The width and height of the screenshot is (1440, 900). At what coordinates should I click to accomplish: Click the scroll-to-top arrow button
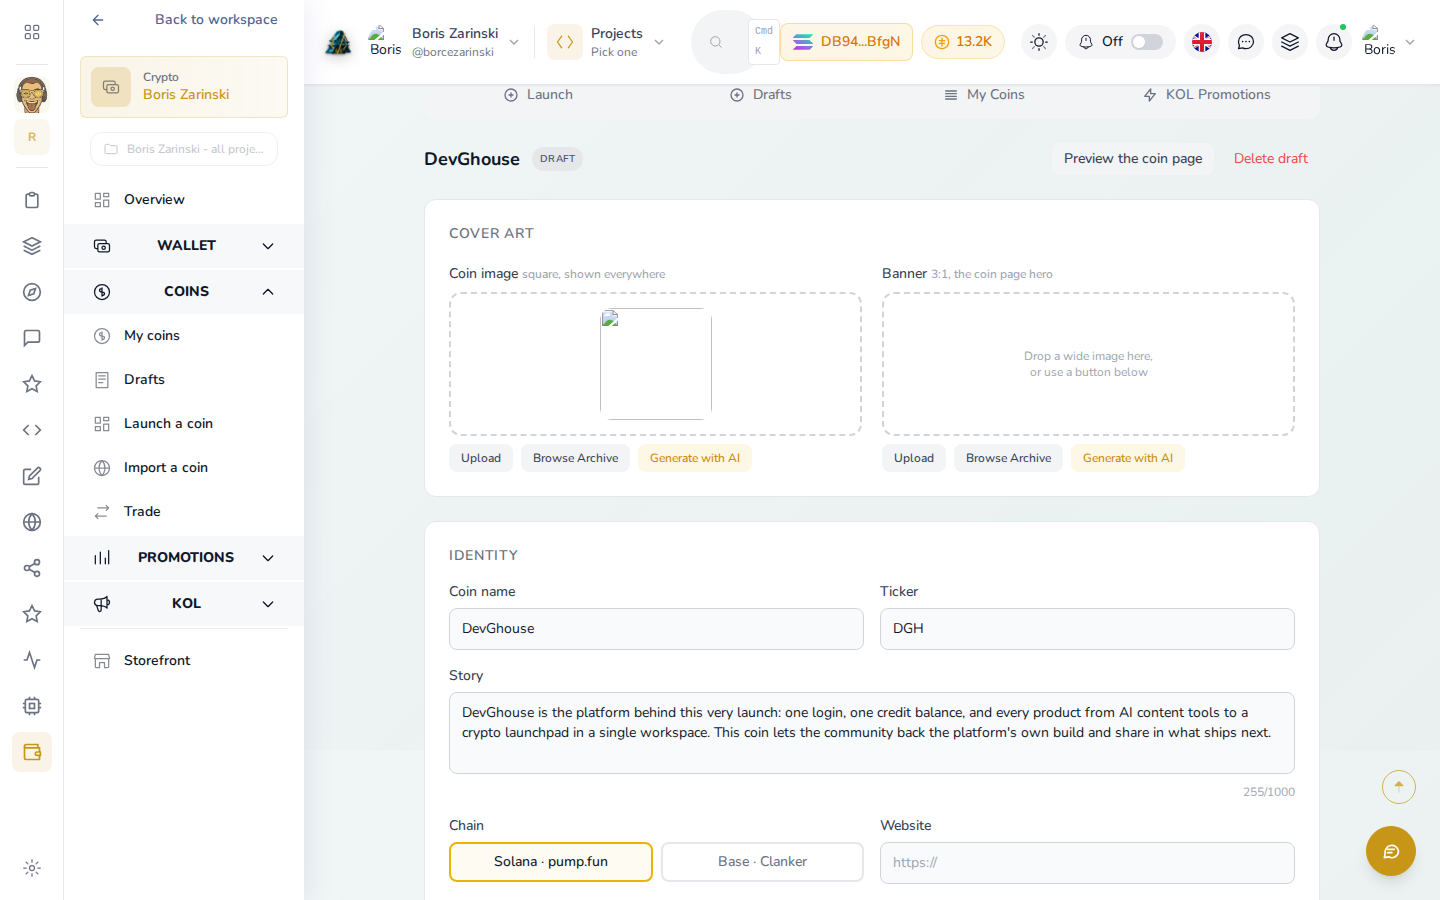click(1399, 787)
